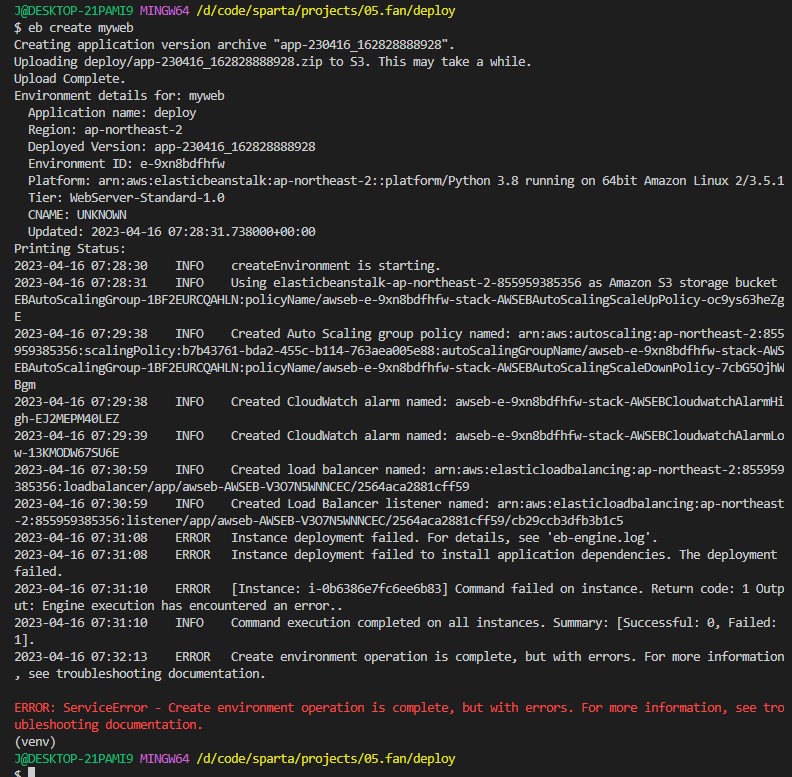Click 'createEnvironment is starting.' message
Image resolution: width=792 pixels, height=777 pixels.
click(x=335, y=266)
